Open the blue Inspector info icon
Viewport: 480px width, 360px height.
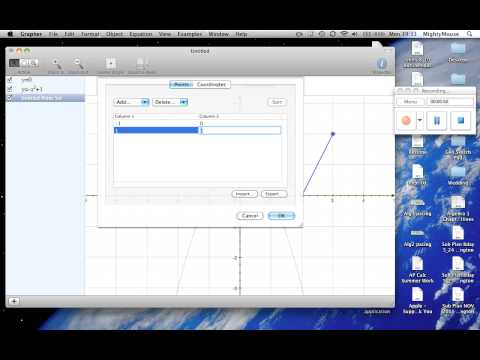[x=382, y=63]
